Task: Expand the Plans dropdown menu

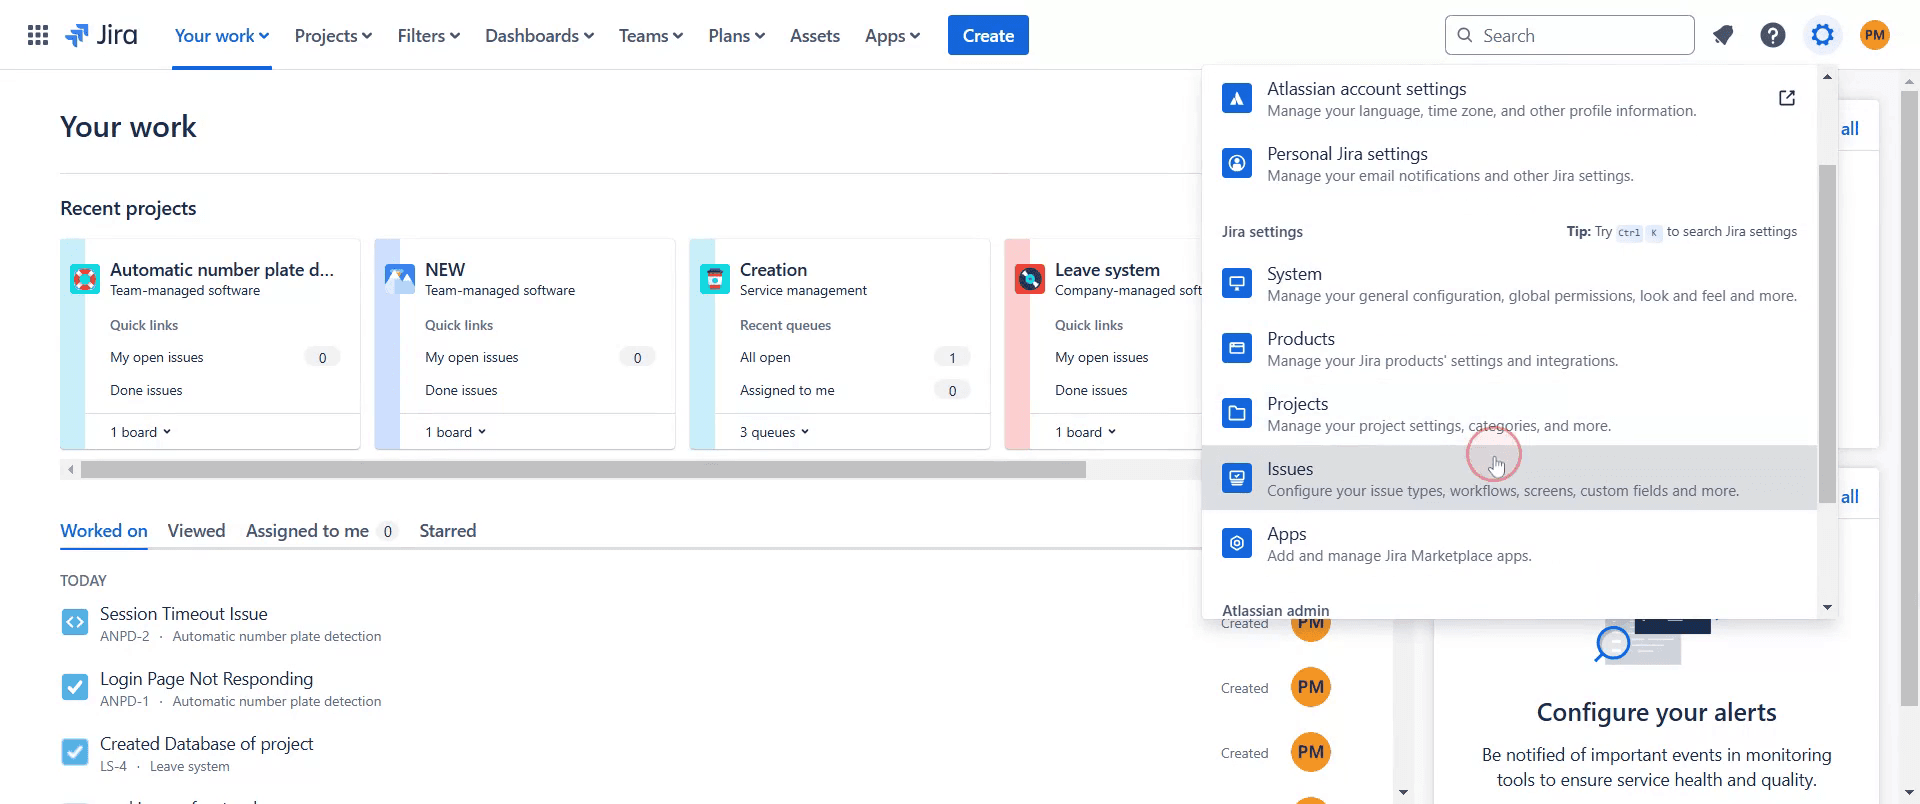Action: click(x=737, y=36)
